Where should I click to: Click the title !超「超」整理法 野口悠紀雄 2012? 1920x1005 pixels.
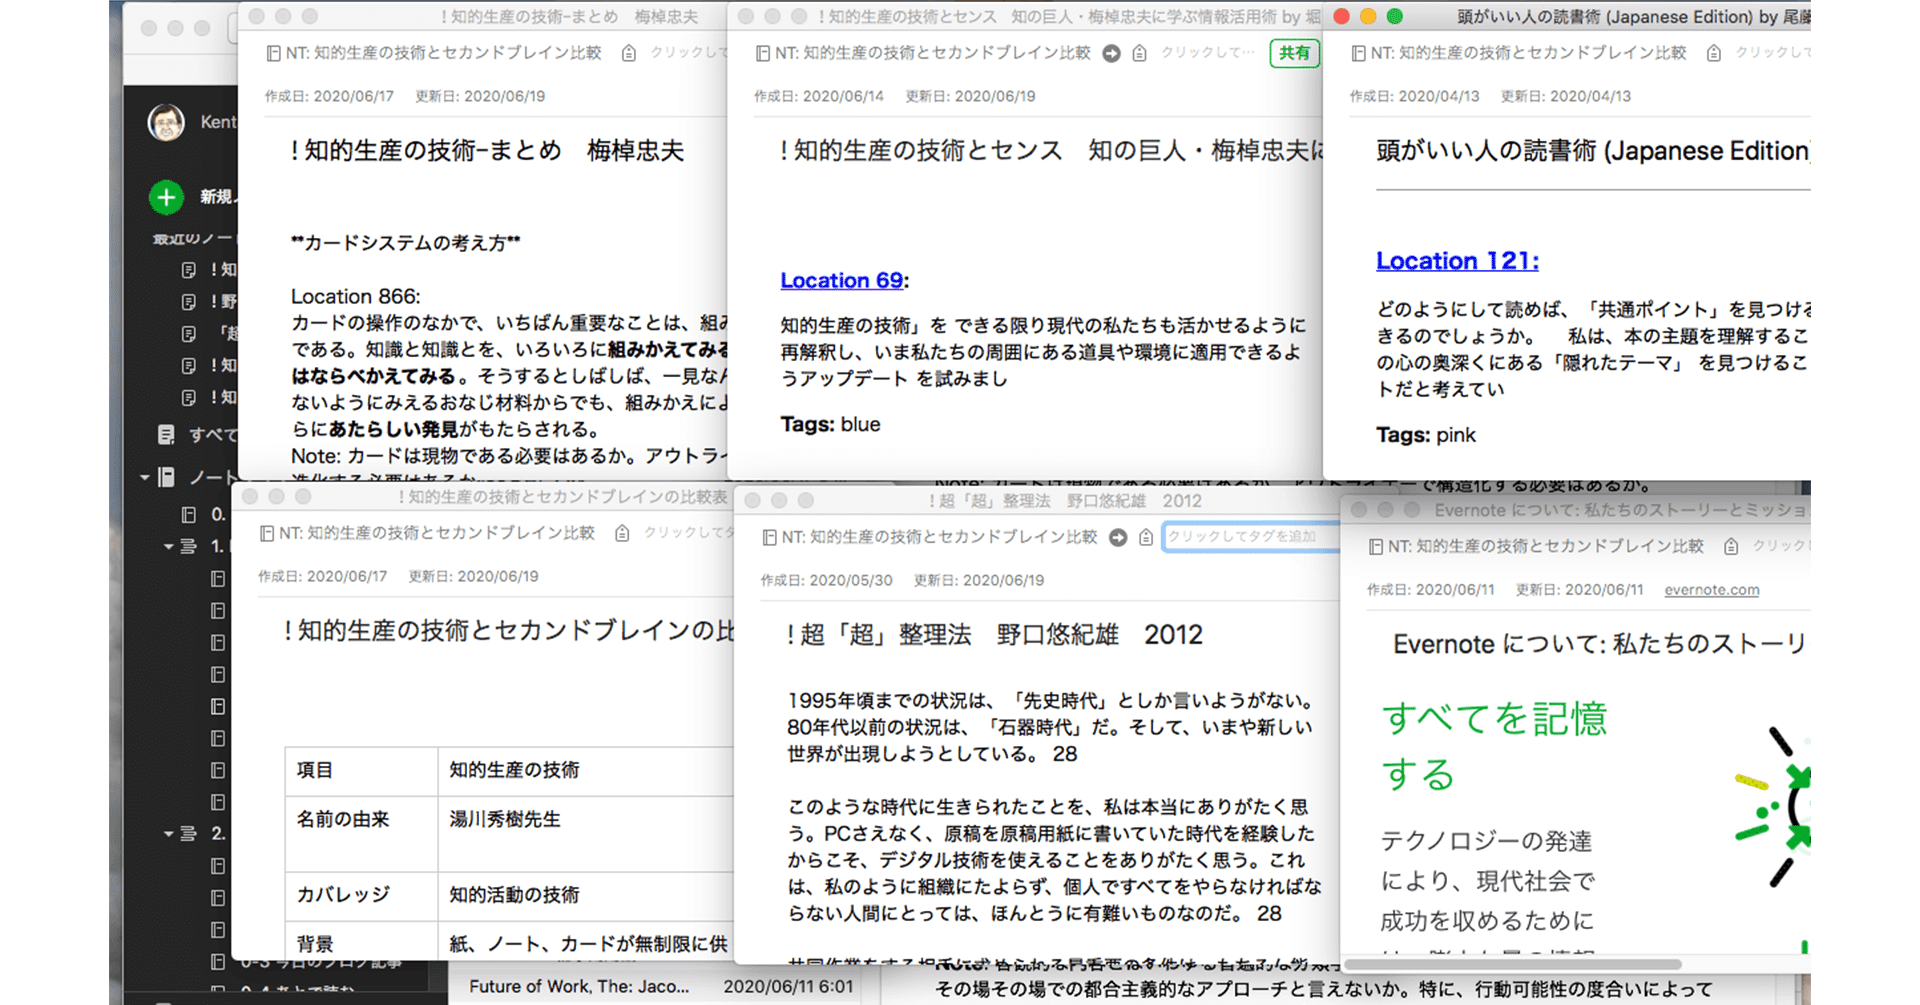(993, 635)
